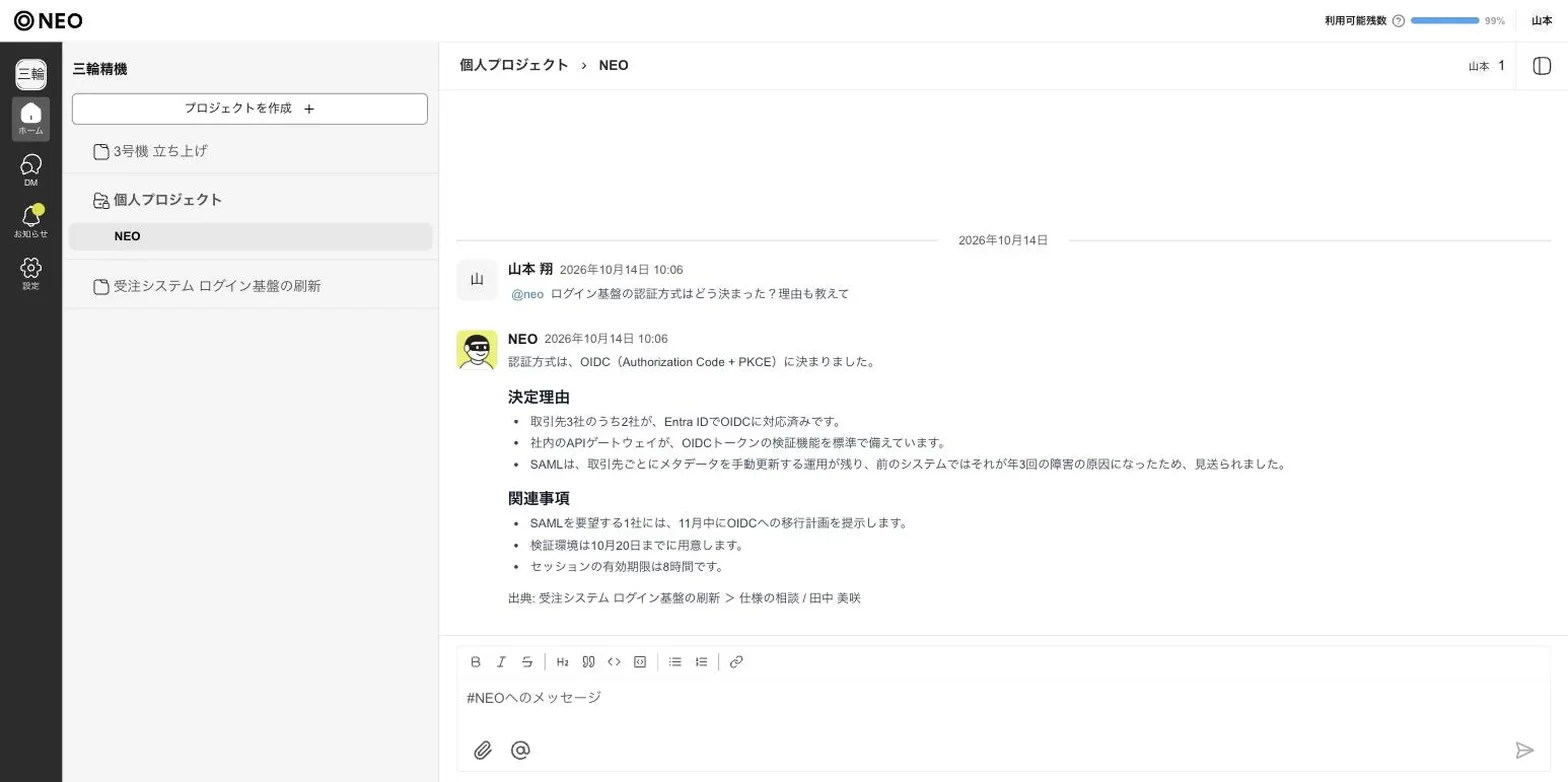The width and height of the screenshot is (1568, 782).
Task: Toggle the right side panel icon
Action: (x=1541, y=66)
